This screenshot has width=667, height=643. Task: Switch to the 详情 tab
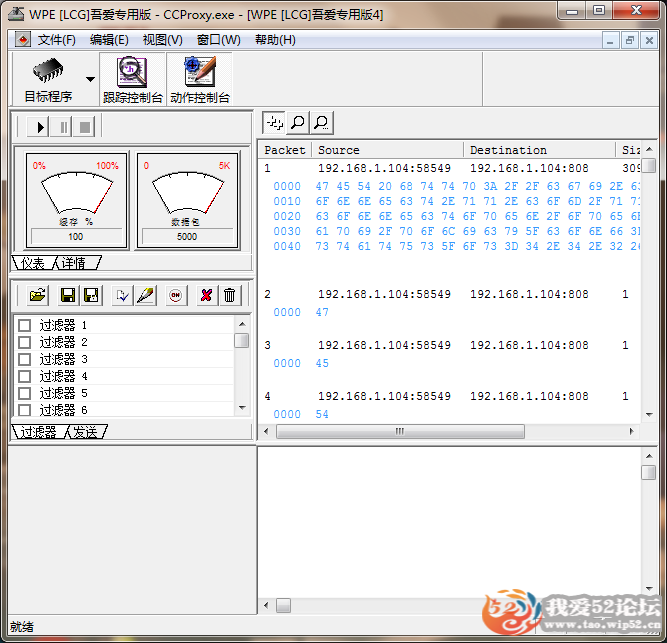click(74, 263)
